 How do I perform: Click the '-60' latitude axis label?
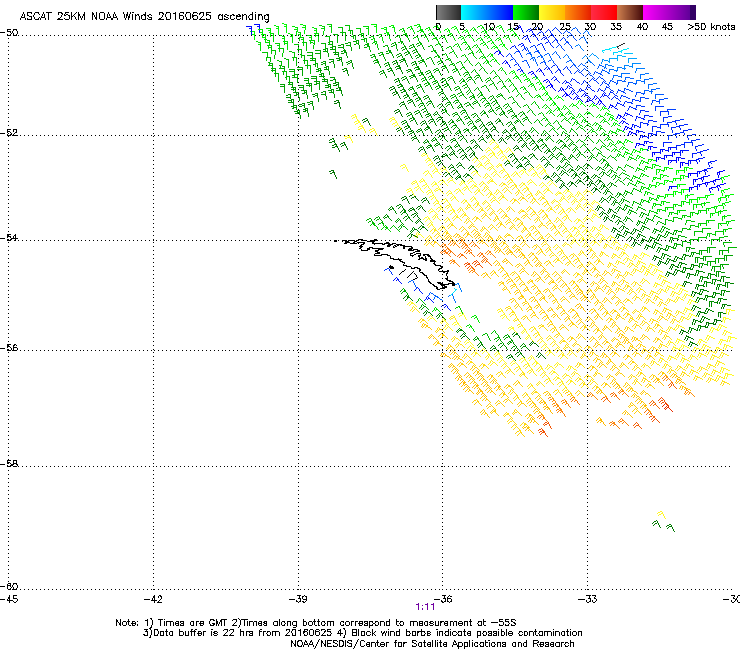(9, 587)
